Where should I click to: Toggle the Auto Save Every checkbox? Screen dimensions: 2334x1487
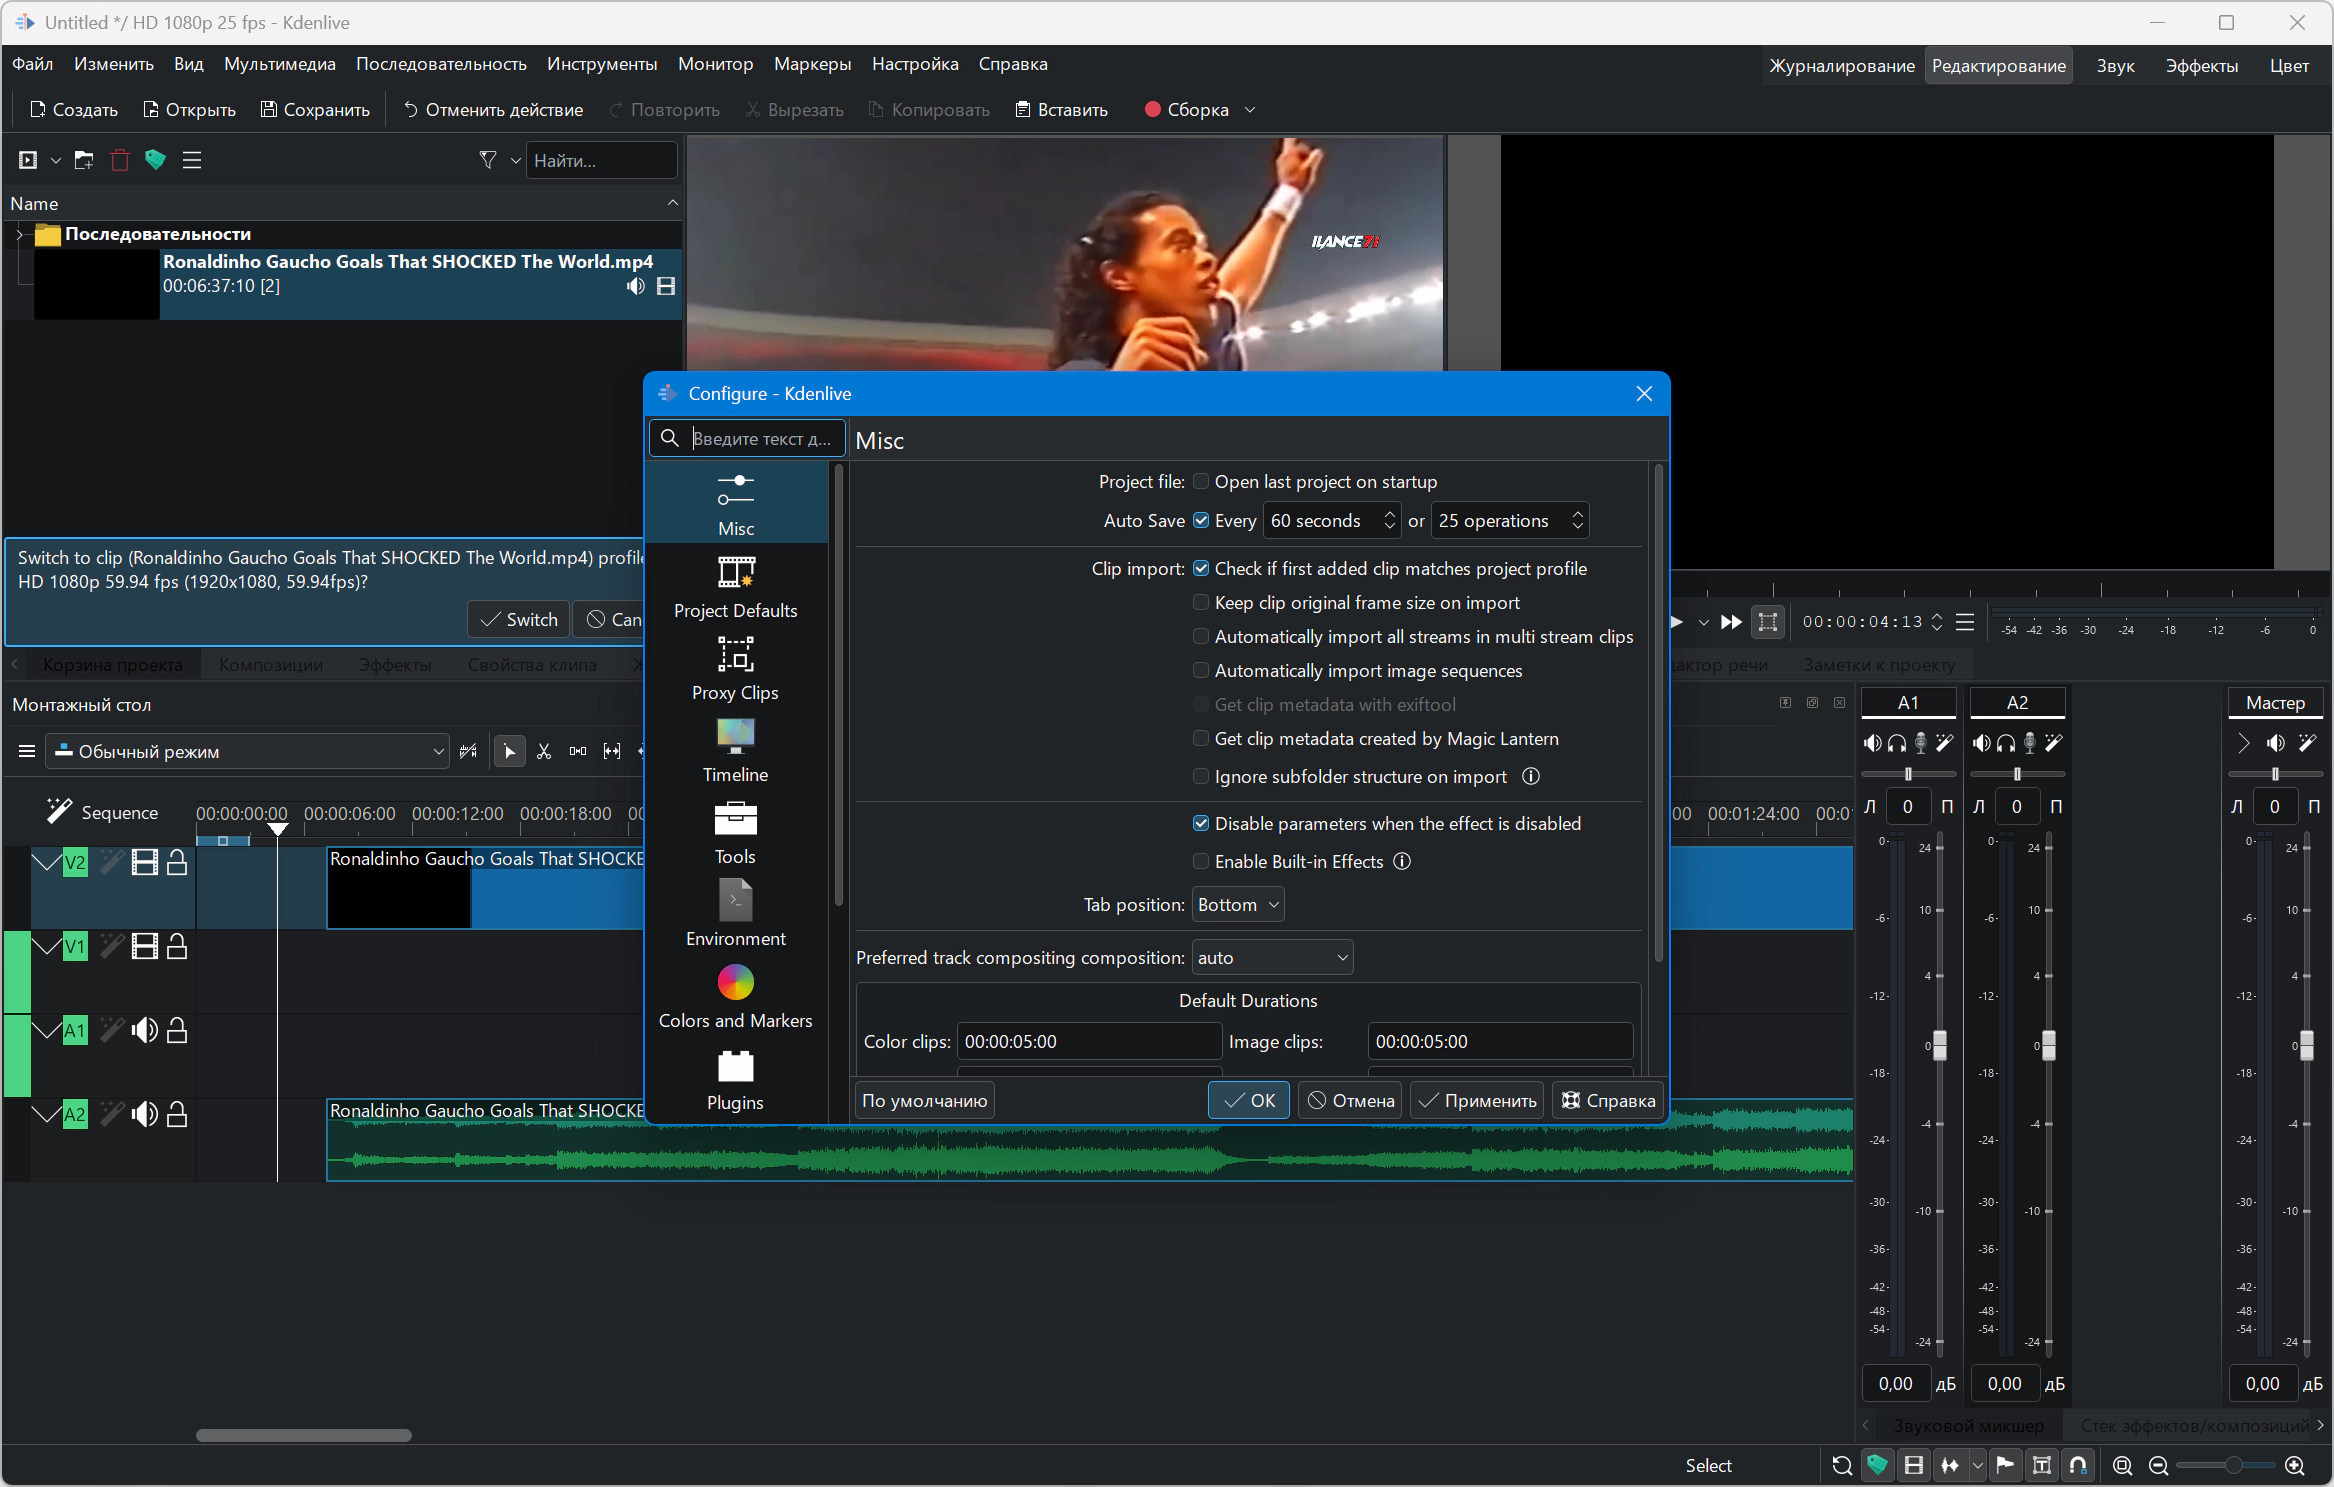1201,520
